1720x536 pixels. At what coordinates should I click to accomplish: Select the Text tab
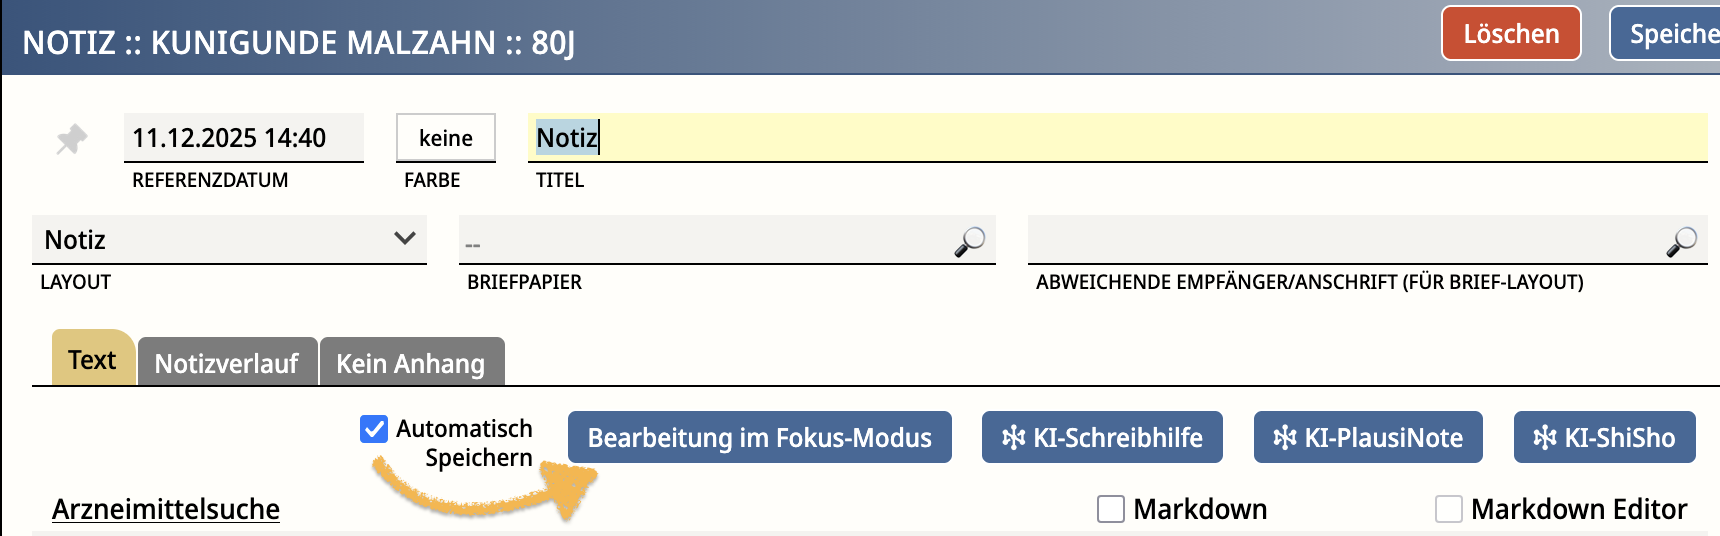click(x=92, y=360)
